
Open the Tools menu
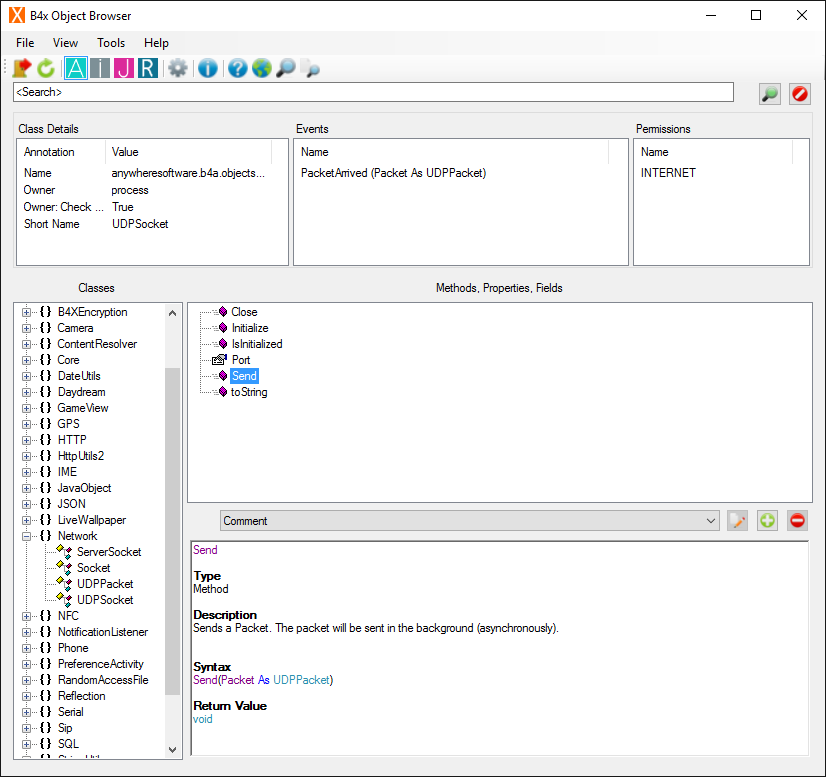111,43
